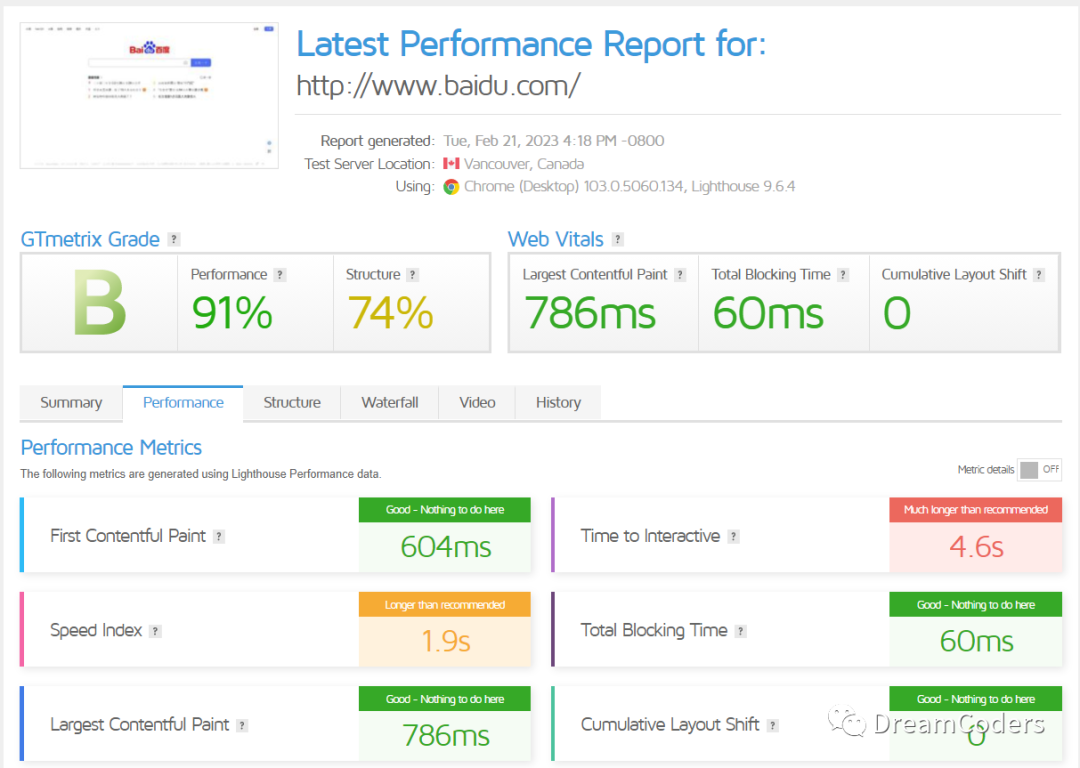Click the Web Vitals heading
Screen dimensions: 1080x768
556,239
